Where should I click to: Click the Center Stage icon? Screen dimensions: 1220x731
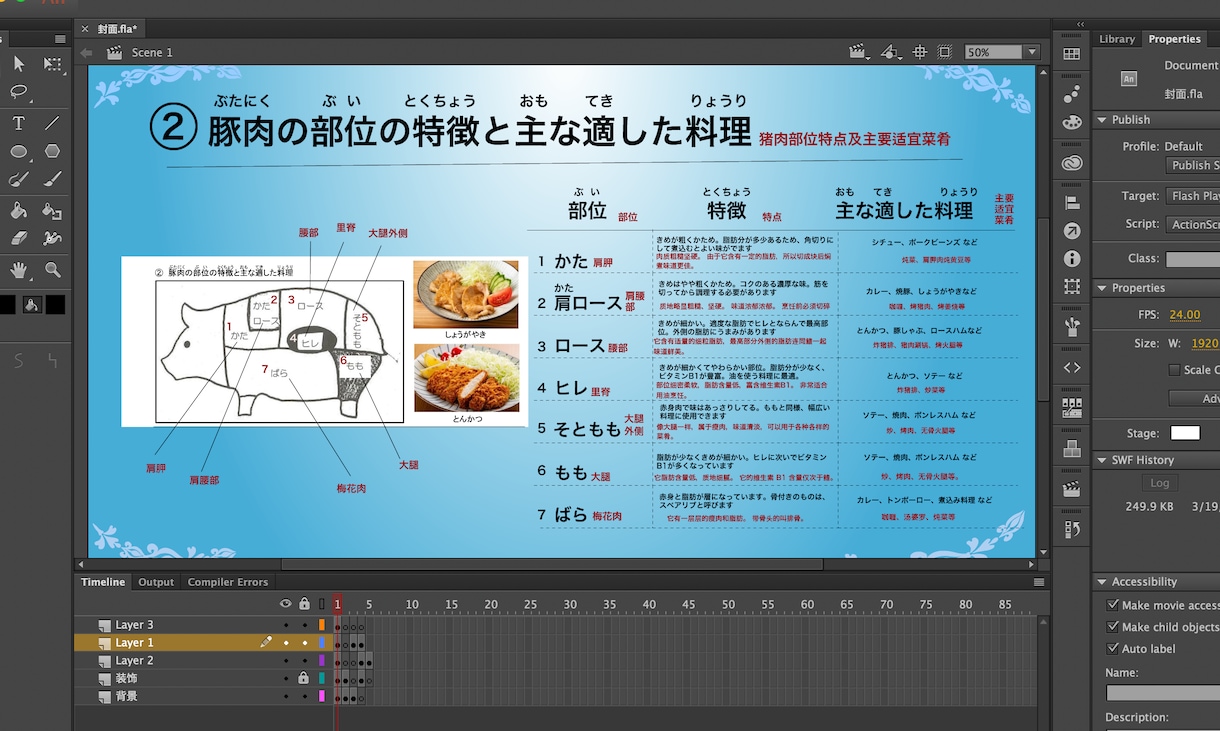[x=920, y=52]
